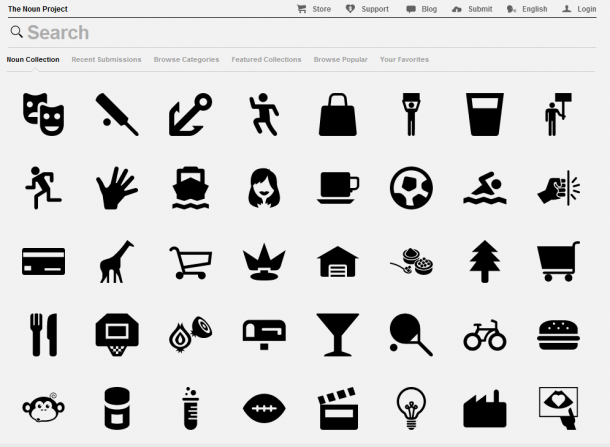Click the Login link
610x447 pixels.
579,9
